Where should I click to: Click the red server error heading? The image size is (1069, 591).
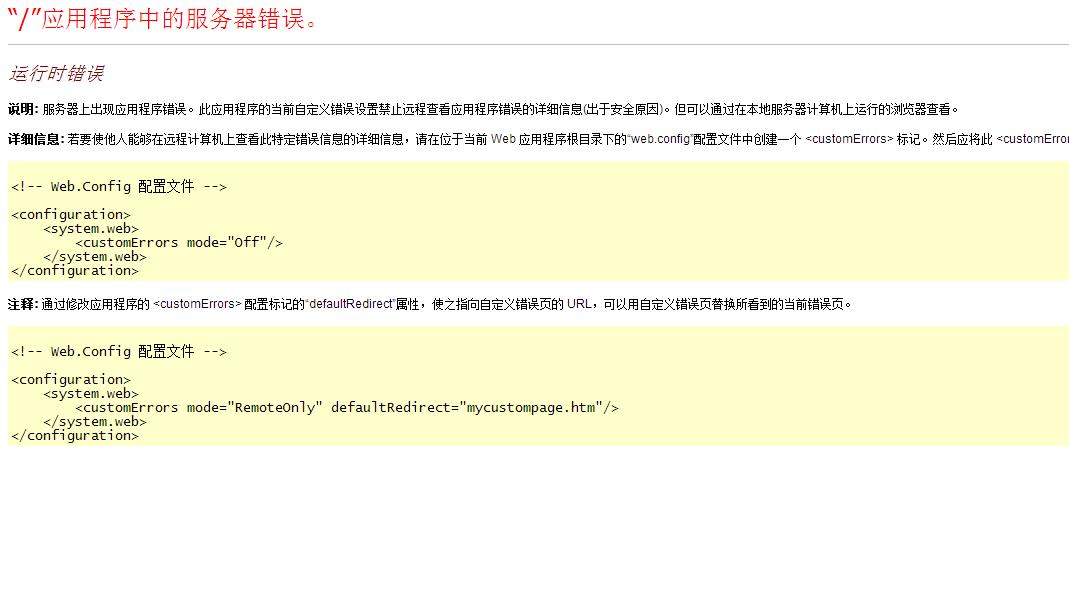pyautogui.click(x=163, y=19)
